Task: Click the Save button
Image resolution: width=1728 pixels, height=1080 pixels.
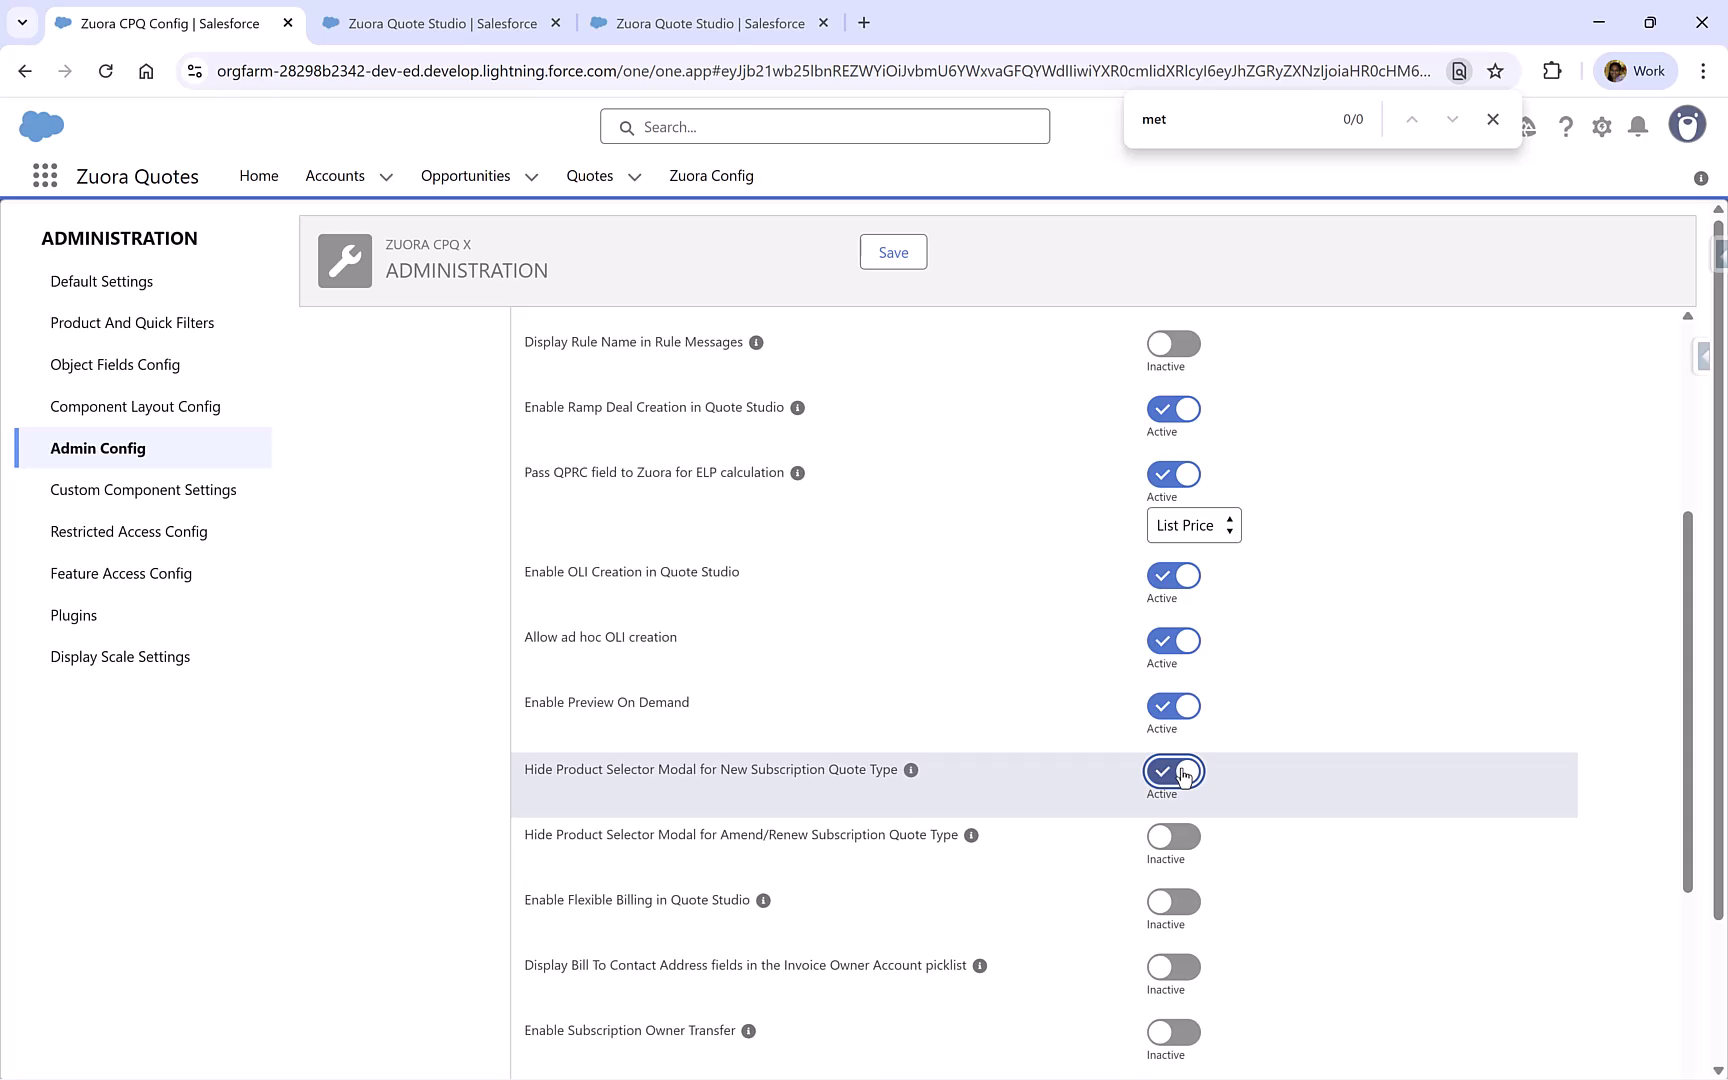Action: [x=892, y=252]
